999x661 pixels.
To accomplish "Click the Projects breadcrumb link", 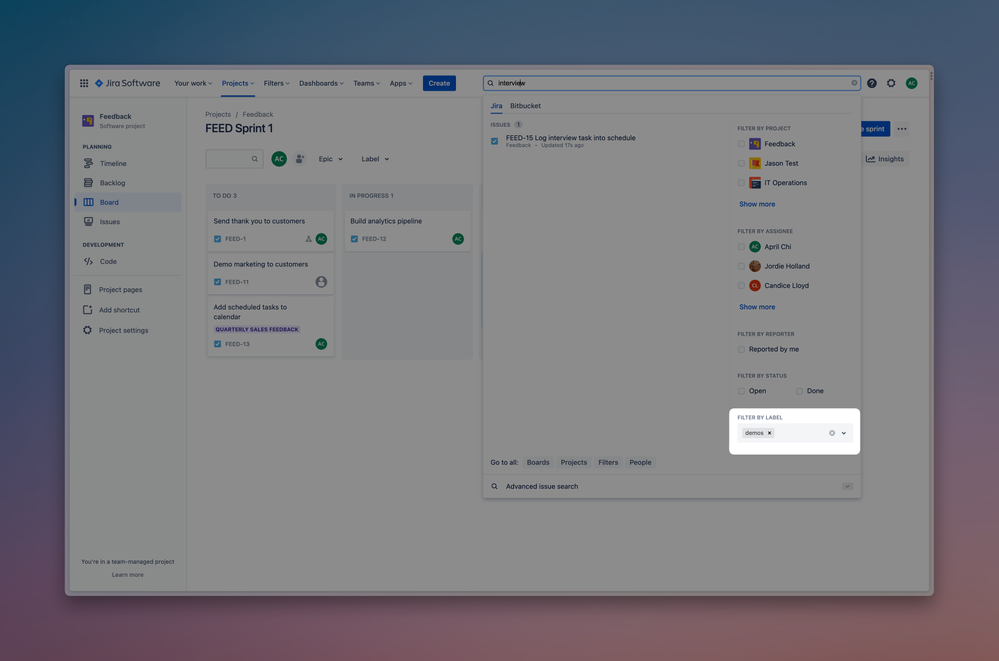I will (x=218, y=115).
